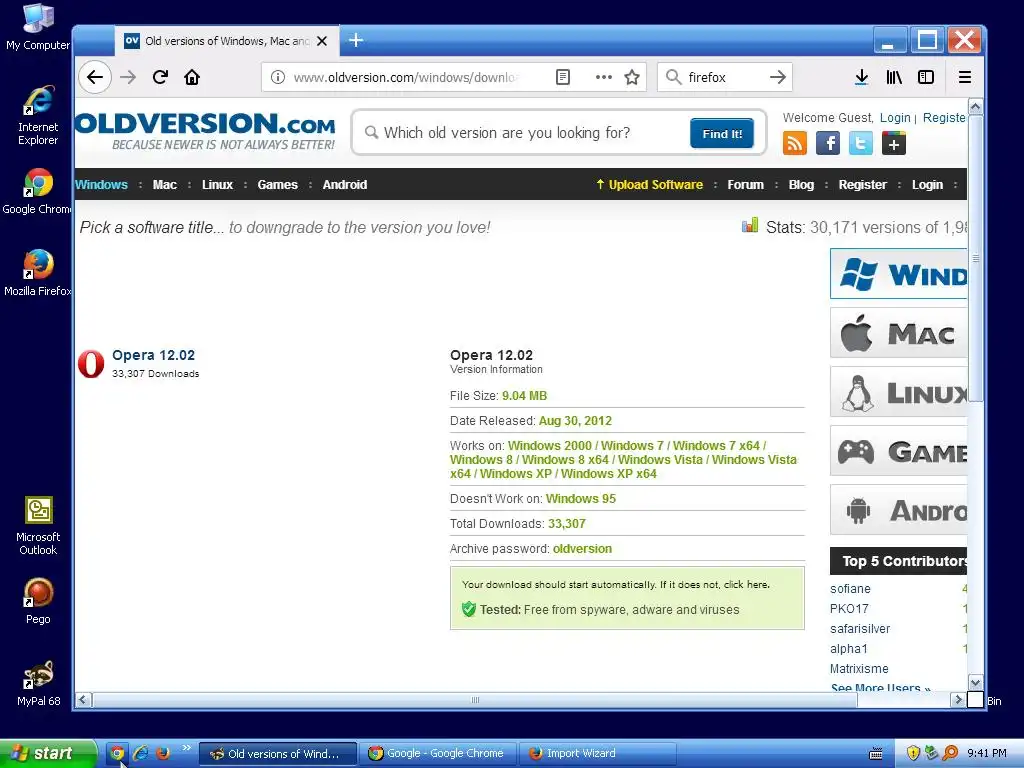Select the Pego desktop icon
1024x768 pixels.
click(x=38, y=601)
